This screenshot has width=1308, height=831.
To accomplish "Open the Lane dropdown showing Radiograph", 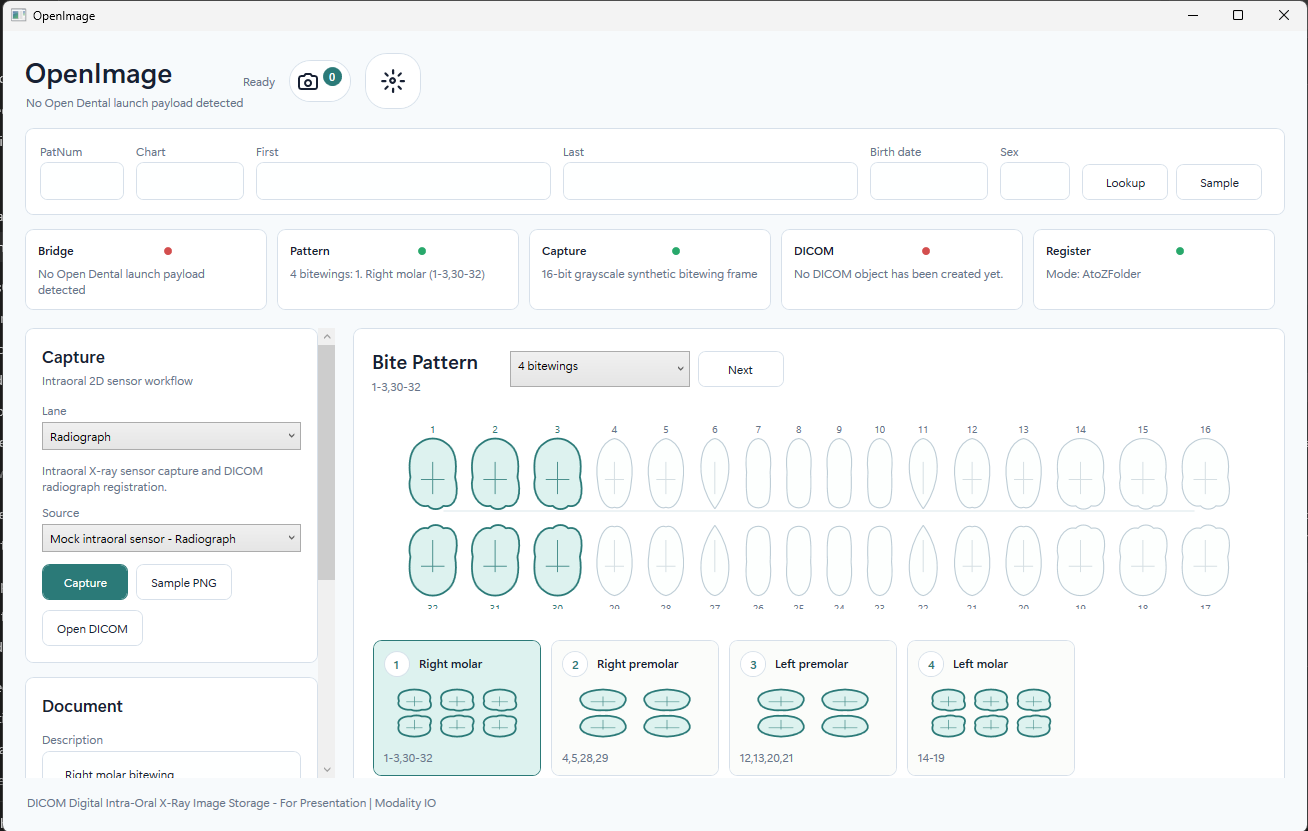I will pos(171,436).
